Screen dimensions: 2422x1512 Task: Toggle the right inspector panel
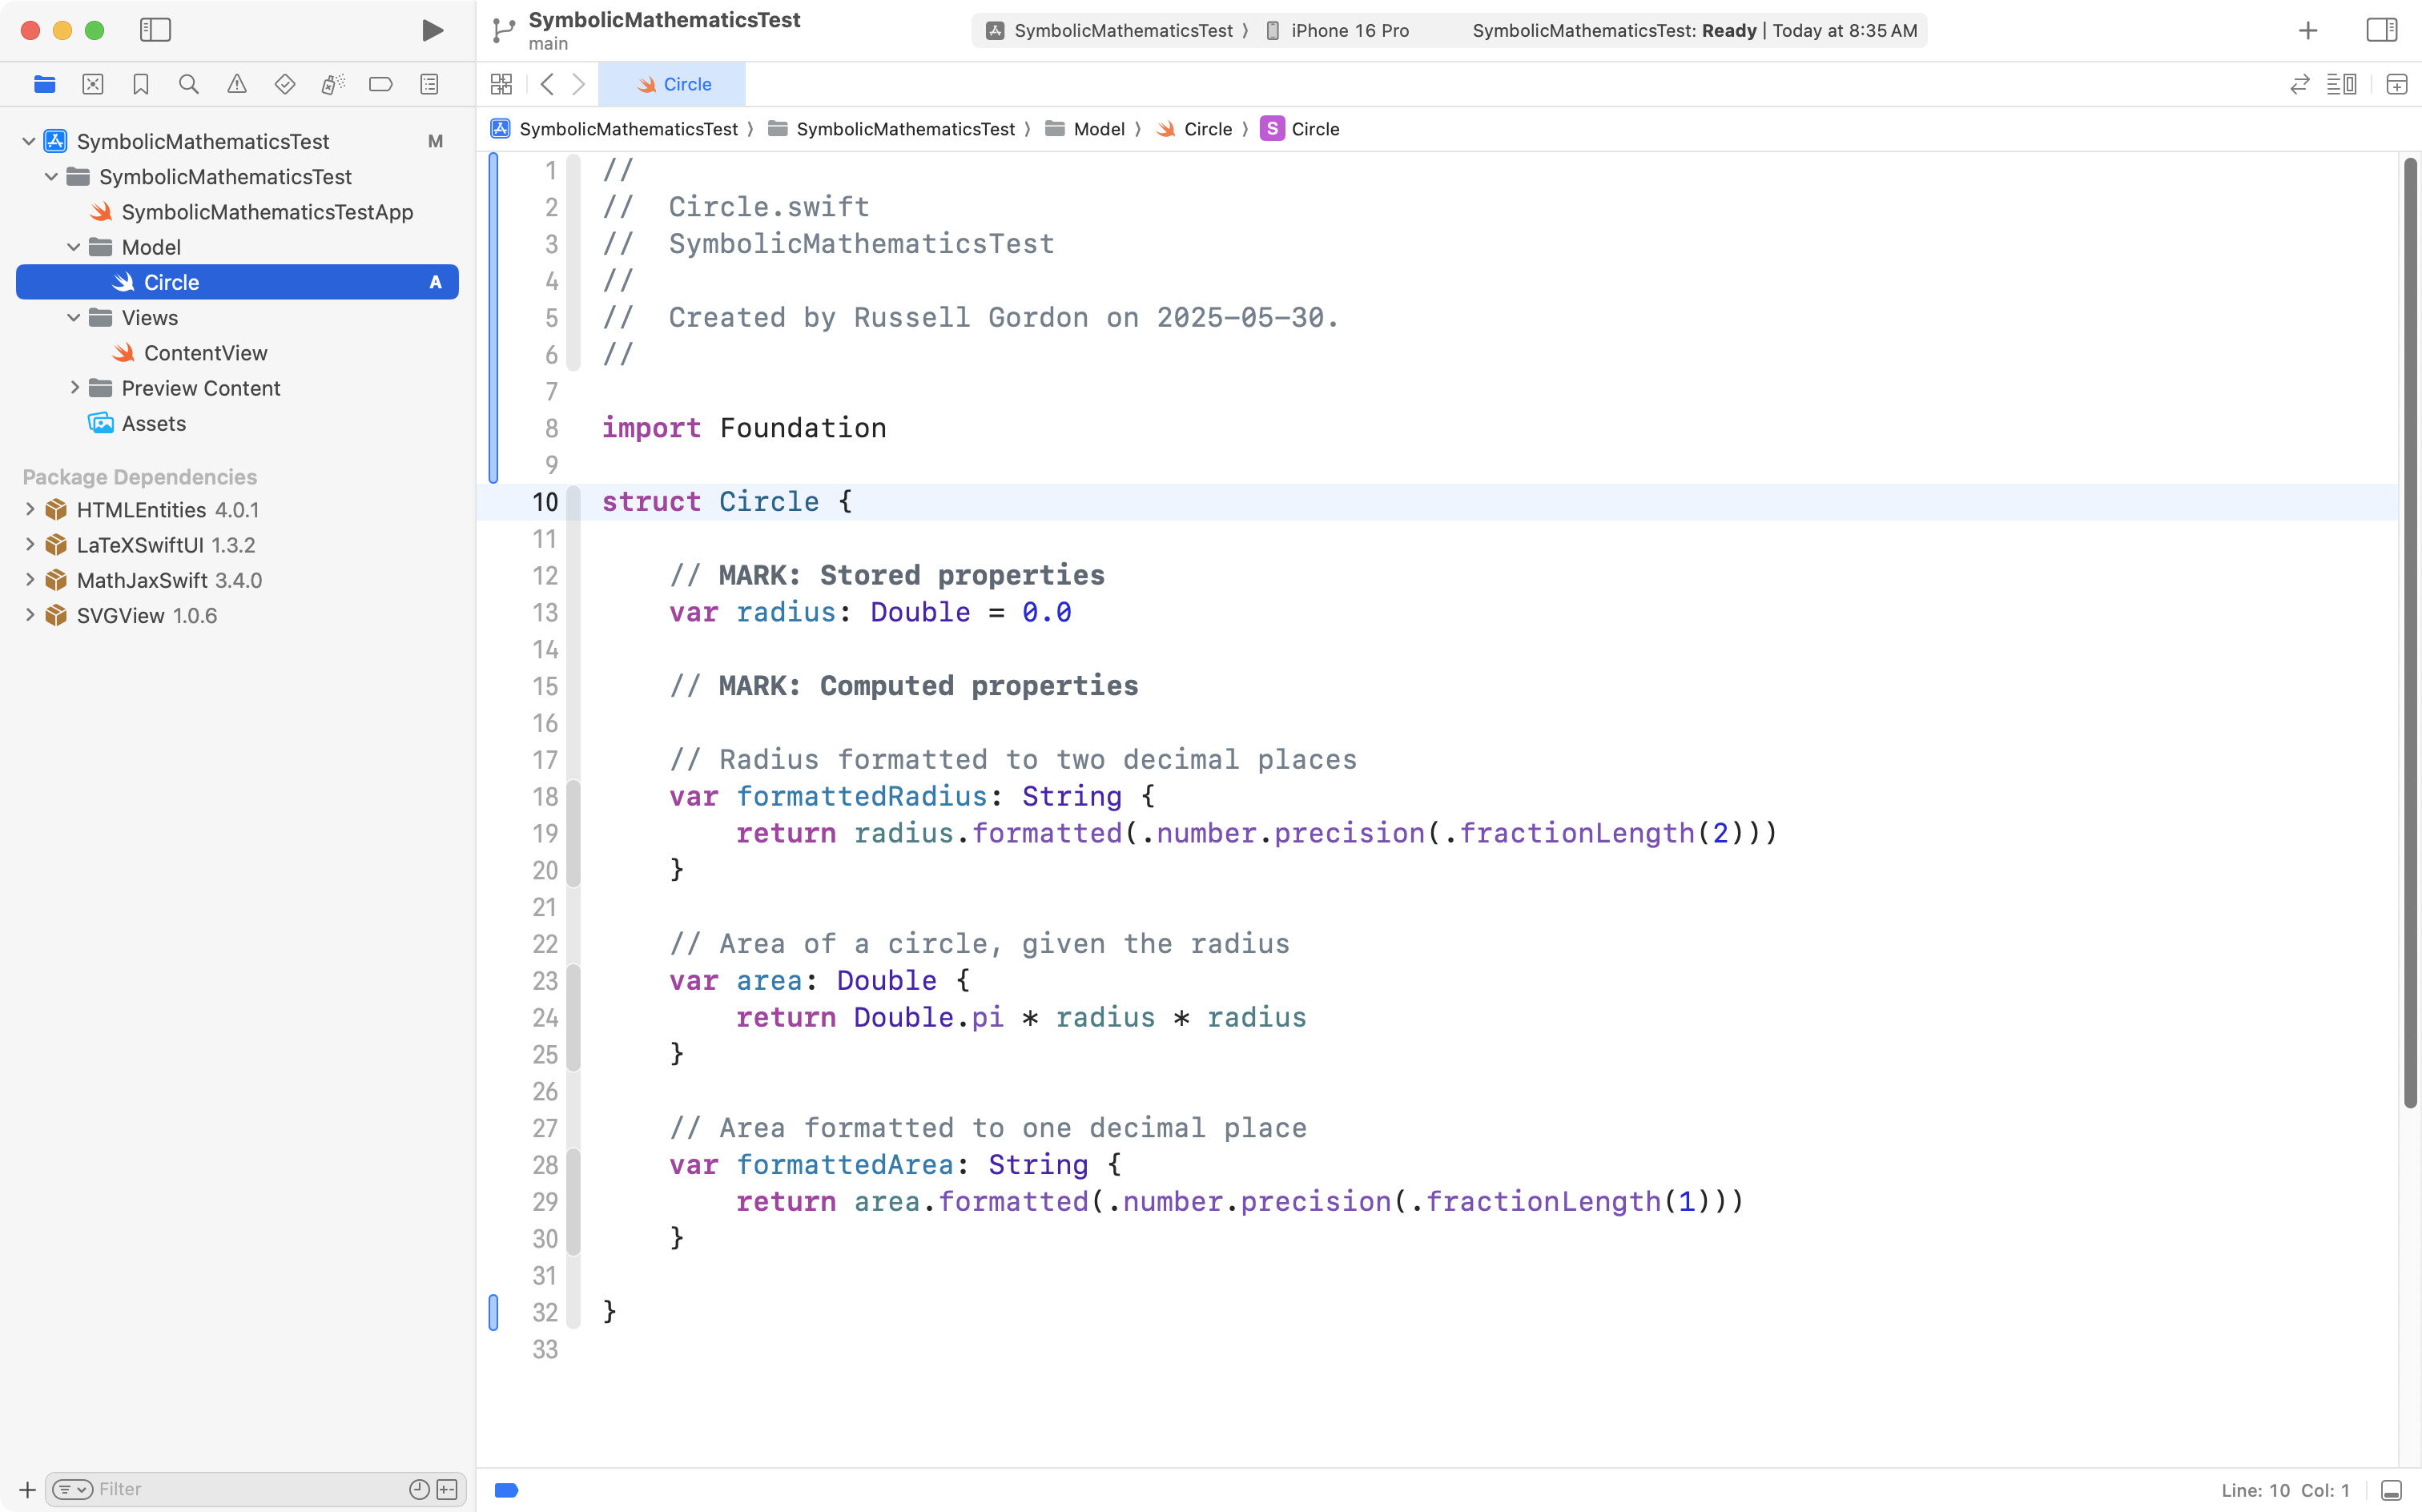pyautogui.click(x=2382, y=30)
